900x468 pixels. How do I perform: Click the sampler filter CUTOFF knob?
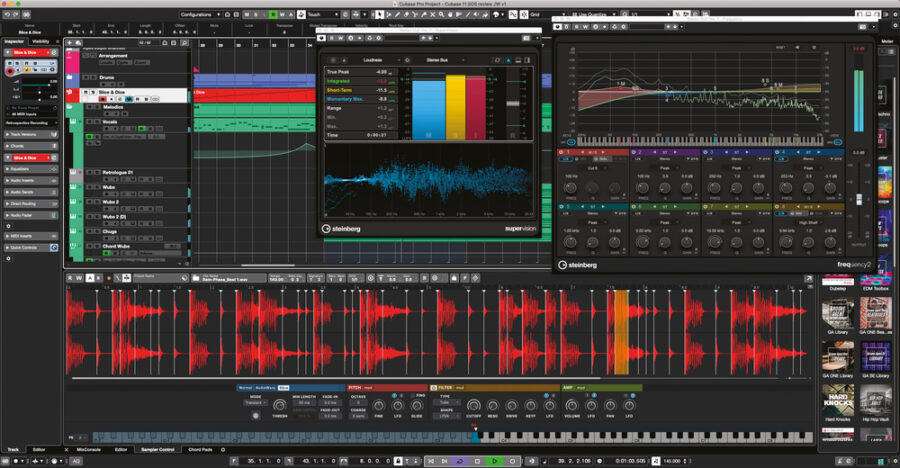pos(474,406)
